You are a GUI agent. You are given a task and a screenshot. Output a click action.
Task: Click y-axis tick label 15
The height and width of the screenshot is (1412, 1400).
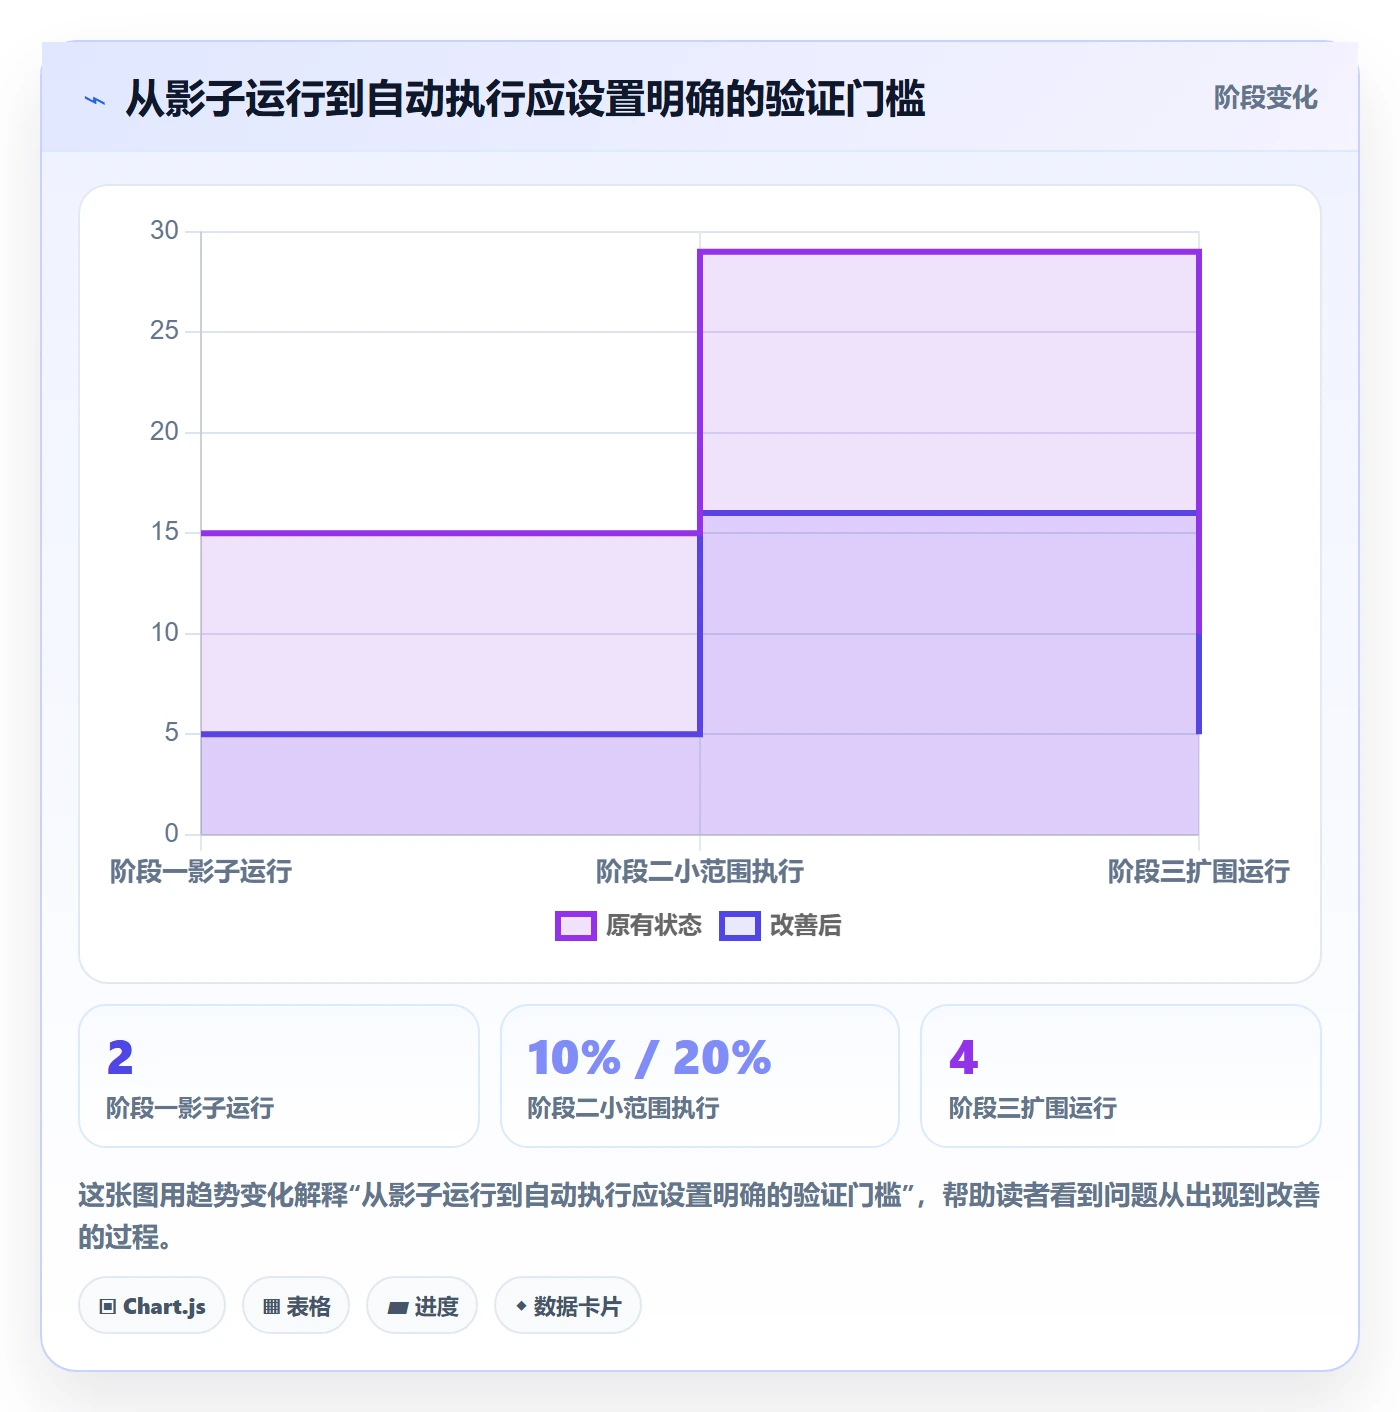[x=164, y=532]
